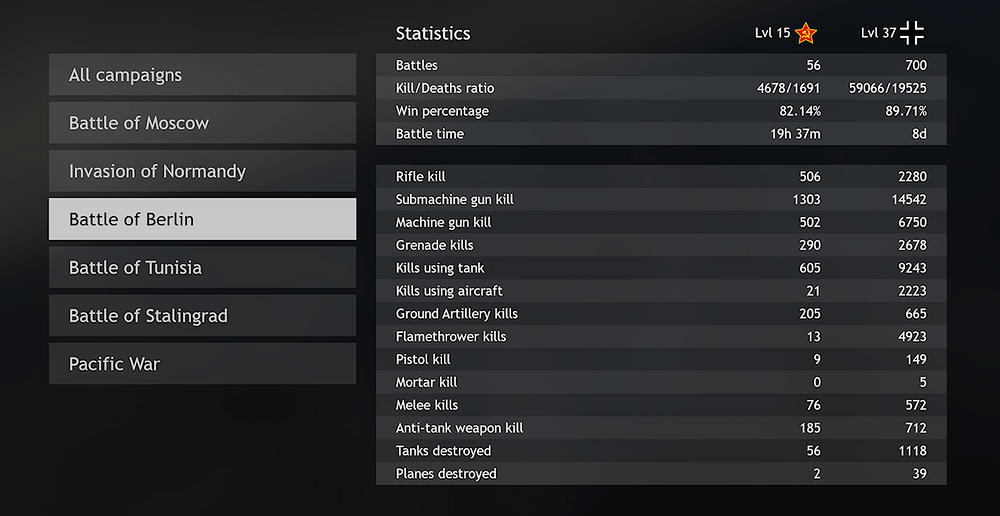Click the Statistics heading

(x=433, y=33)
